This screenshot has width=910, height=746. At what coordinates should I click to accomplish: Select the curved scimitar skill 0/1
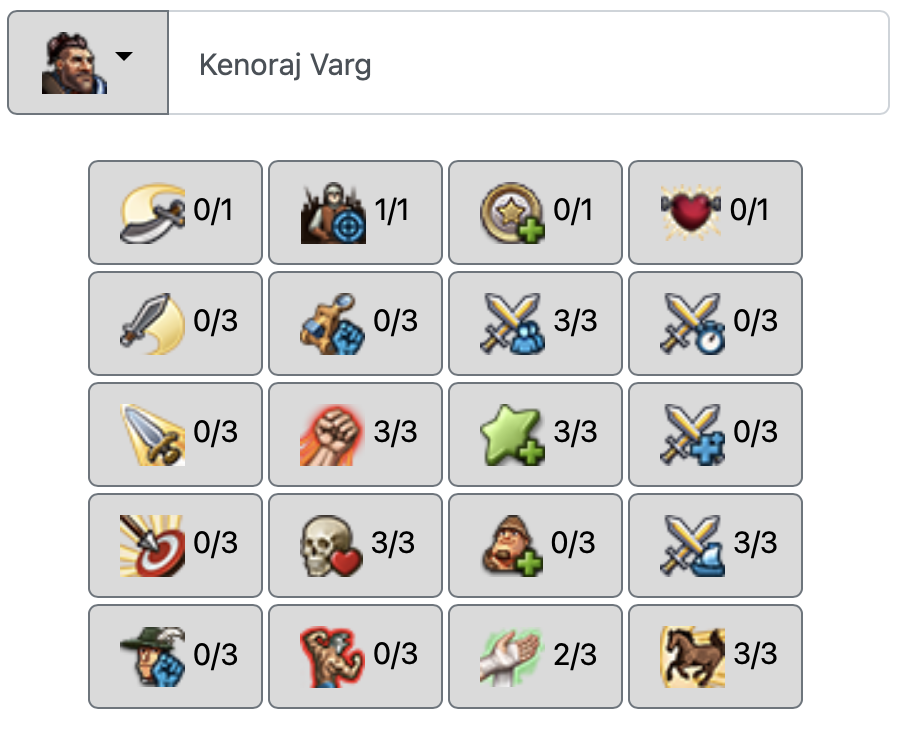(176, 211)
